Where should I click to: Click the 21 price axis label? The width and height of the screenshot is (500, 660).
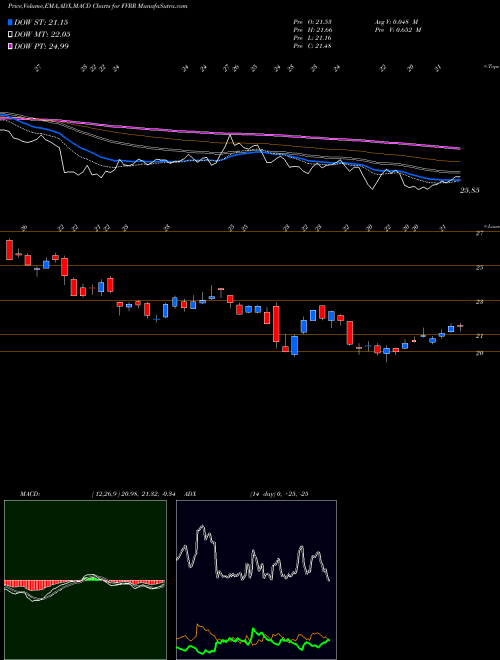479,336
